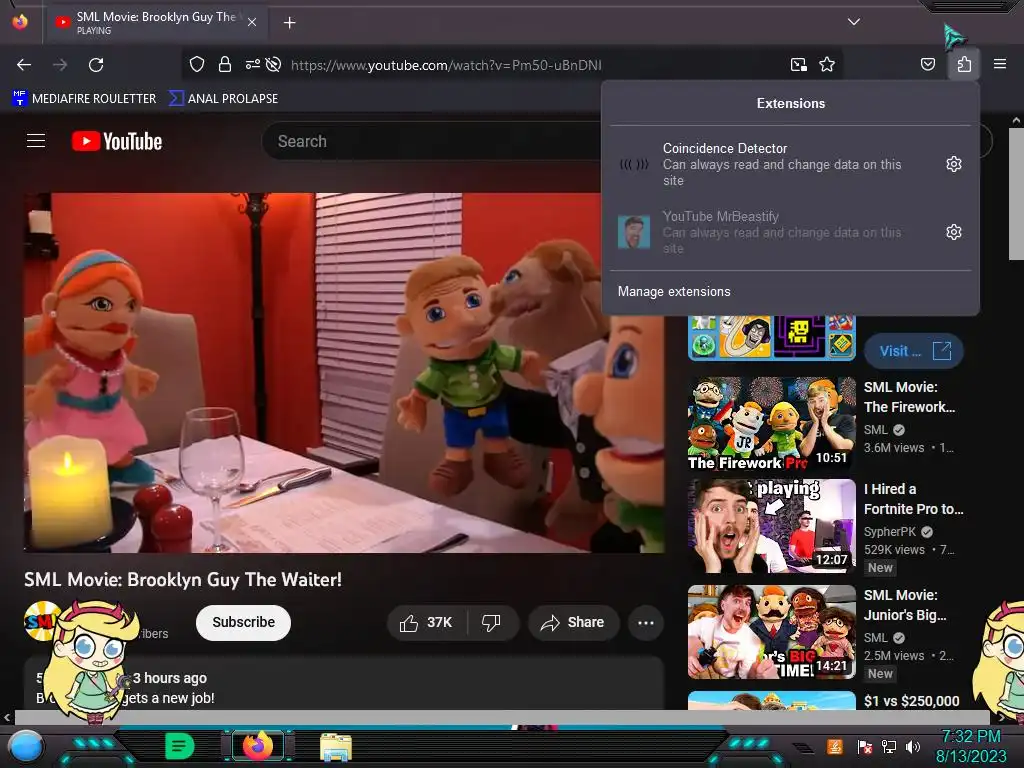
Task: Click the horizontal page scrollbar
Action: [x=503, y=717]
